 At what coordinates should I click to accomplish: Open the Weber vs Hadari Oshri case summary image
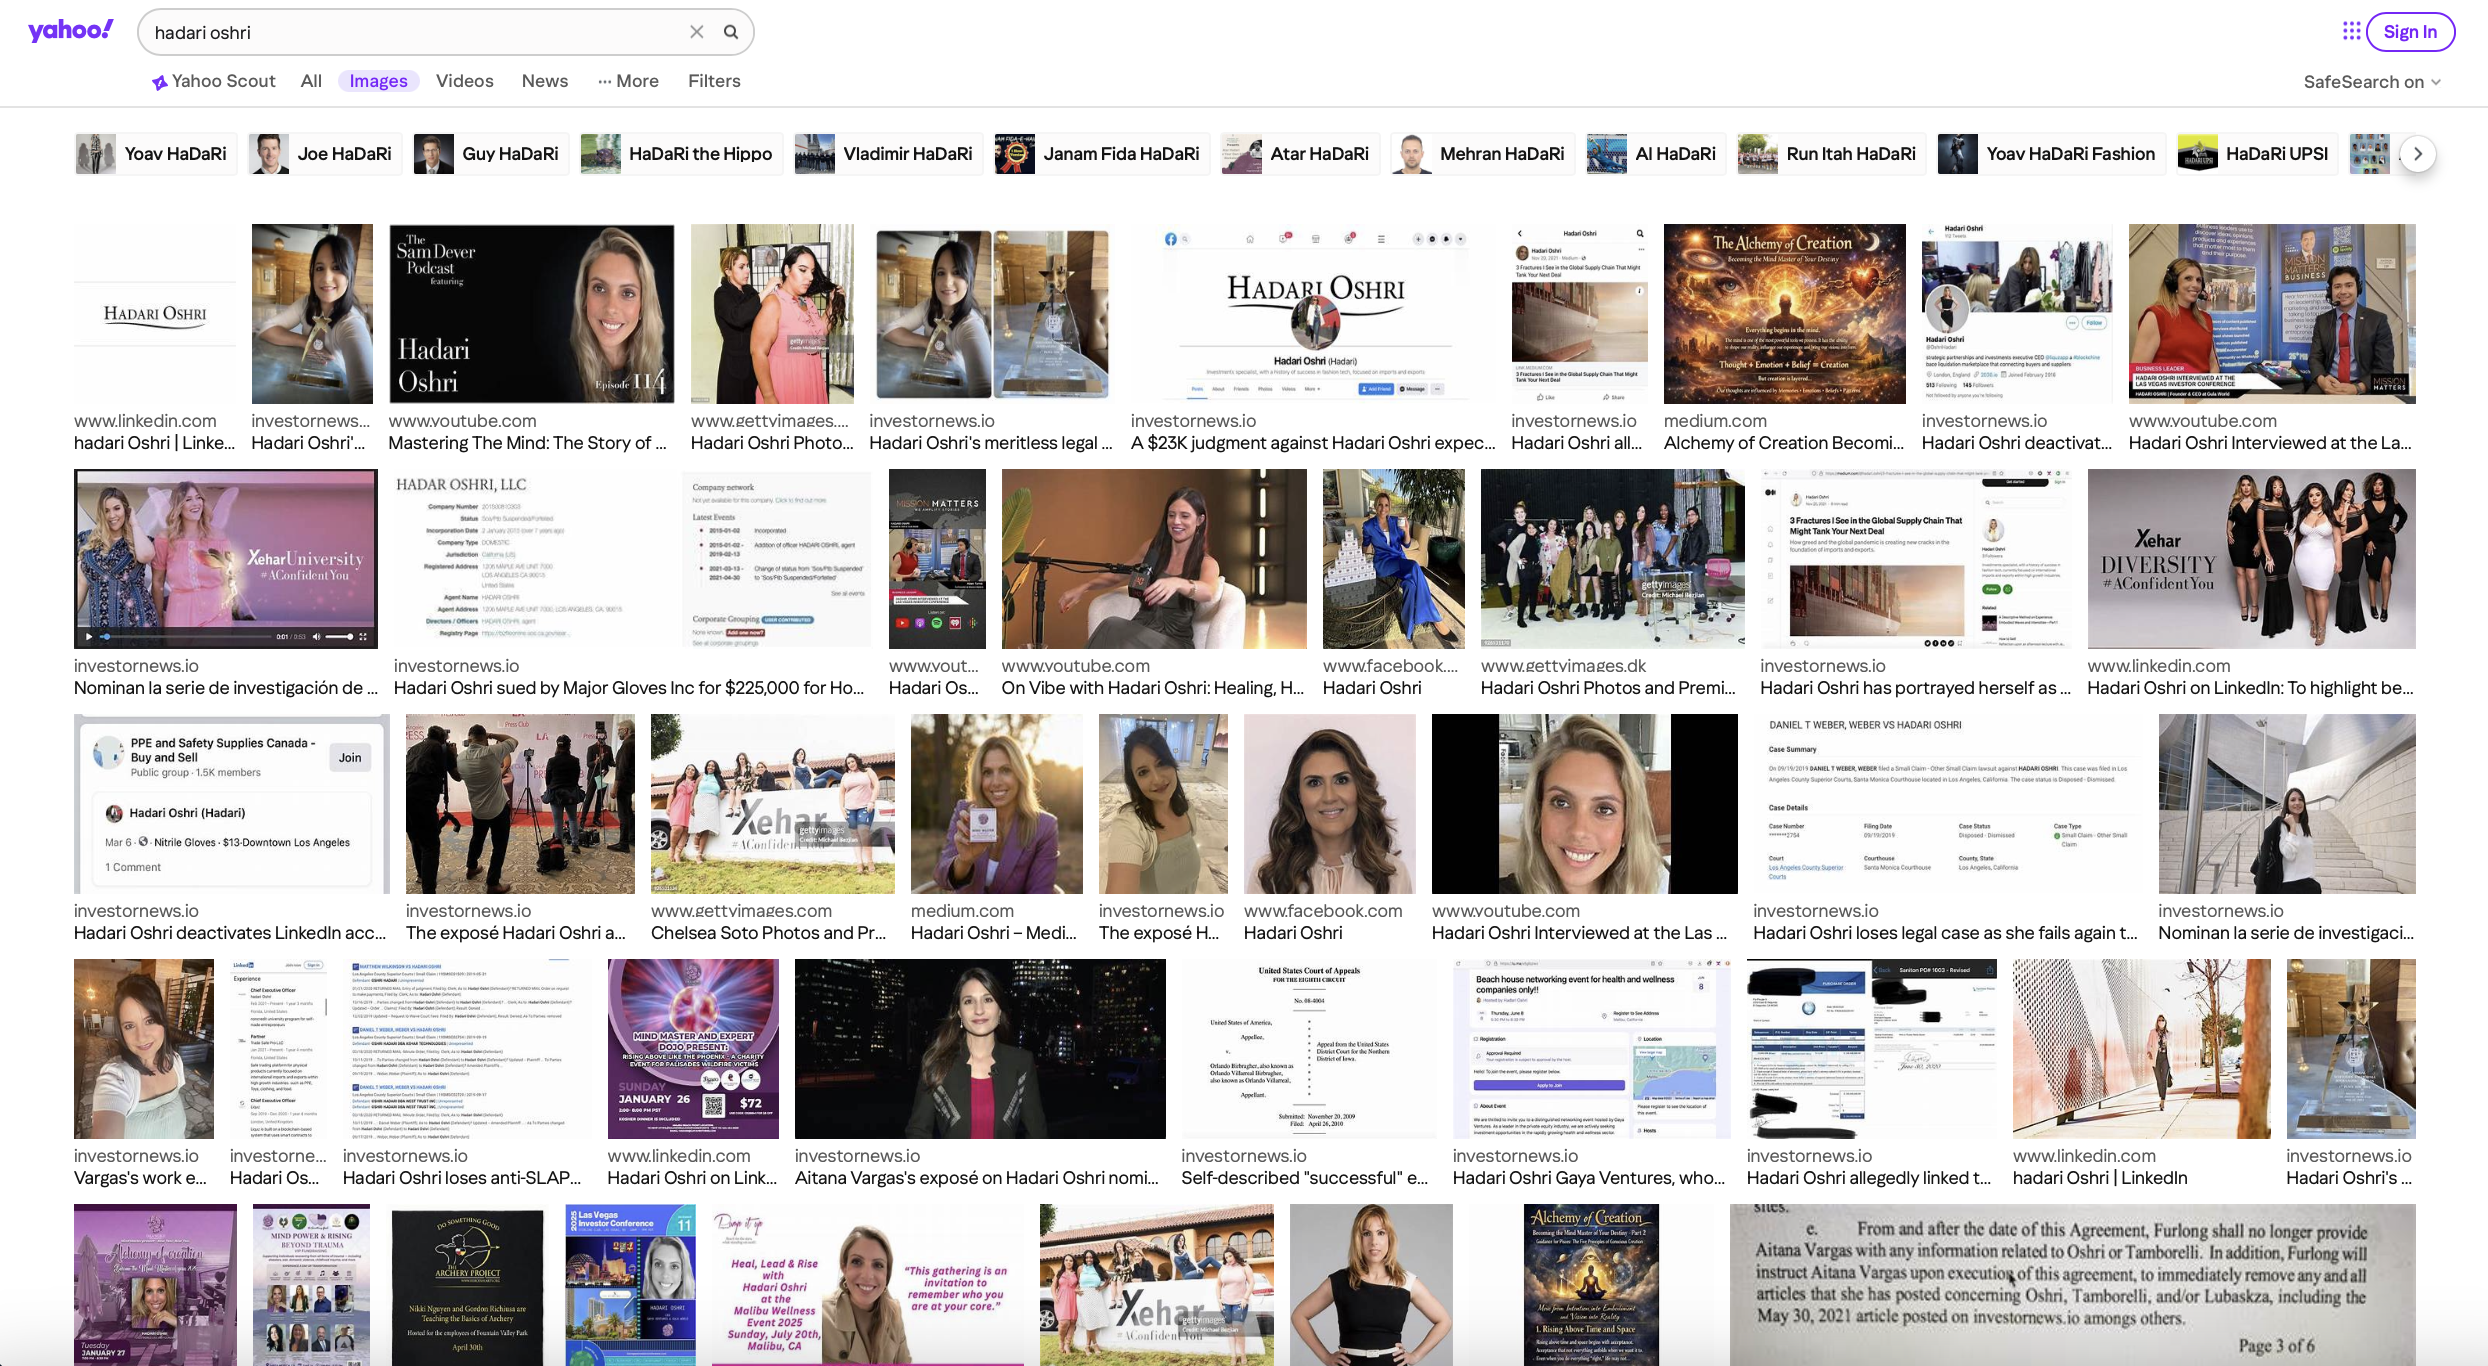(1948, 804)
